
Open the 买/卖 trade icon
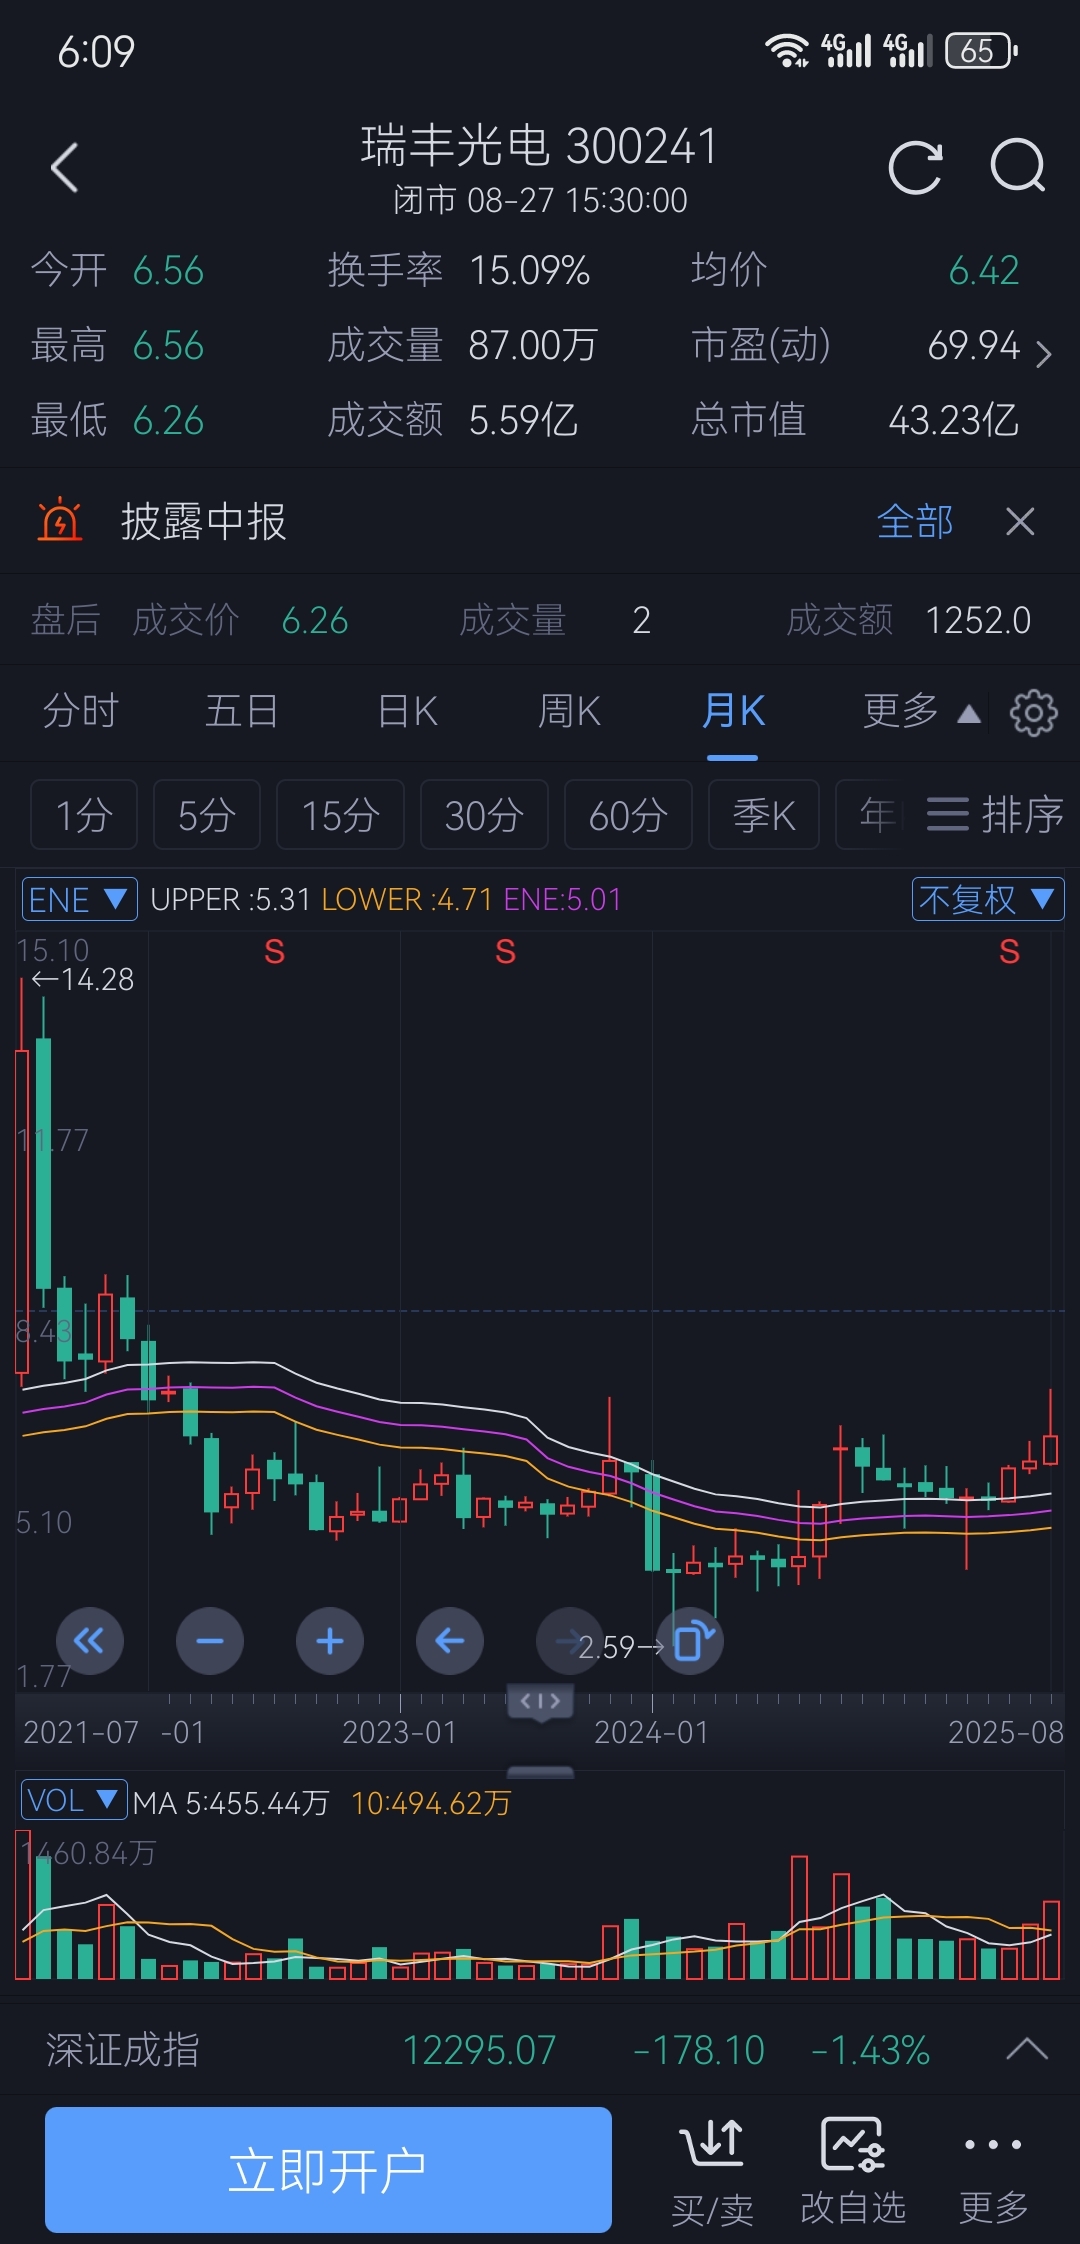(x=712, y=2171)
